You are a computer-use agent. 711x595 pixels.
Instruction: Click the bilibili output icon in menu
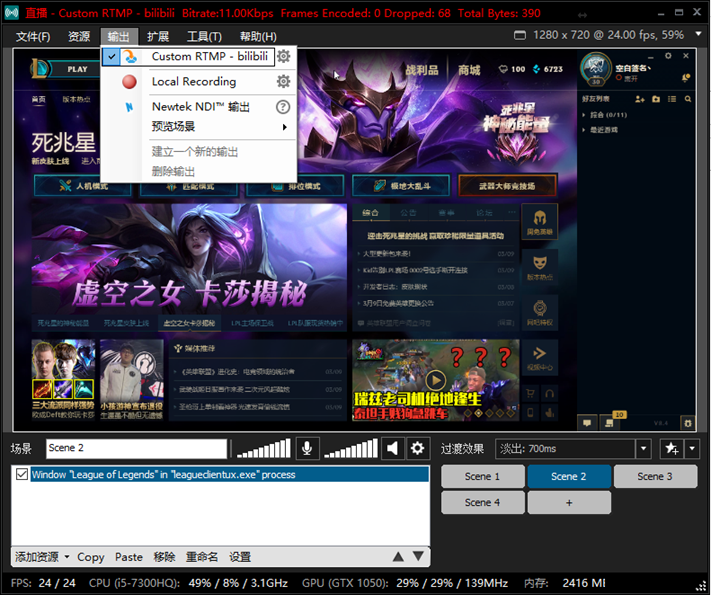[x=130, y=57]
